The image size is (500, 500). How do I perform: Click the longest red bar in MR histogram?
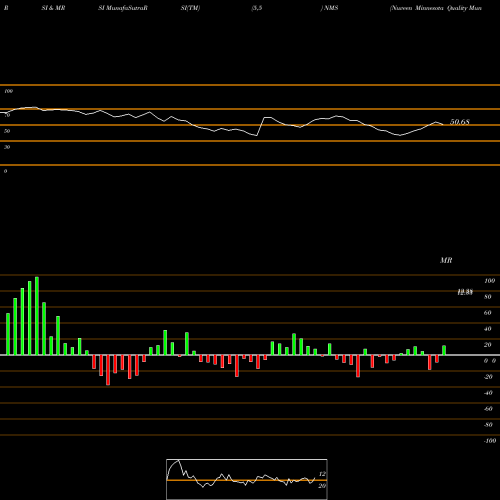(108, 370)
